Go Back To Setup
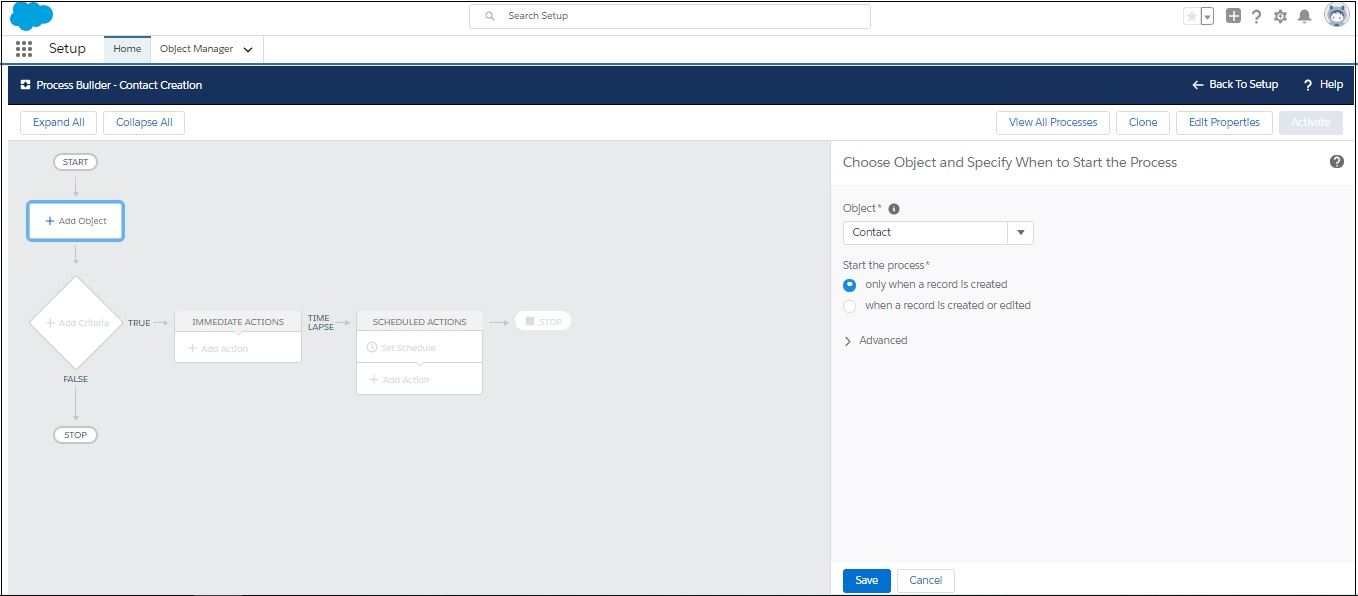The height and width of the screenshot is (596, 1358). [1235, 85]
